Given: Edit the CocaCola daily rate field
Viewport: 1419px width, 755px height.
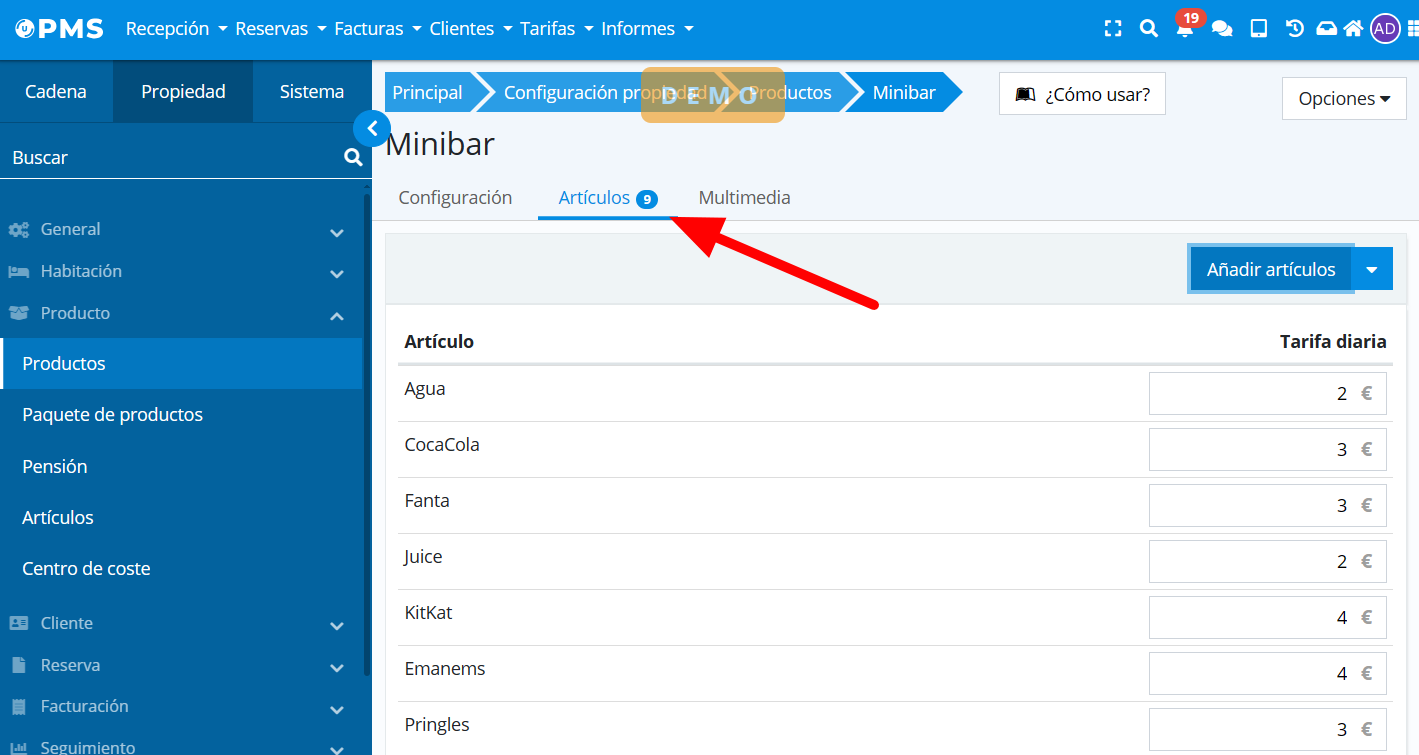Looking at the screenshot, I should point(1267,450).
